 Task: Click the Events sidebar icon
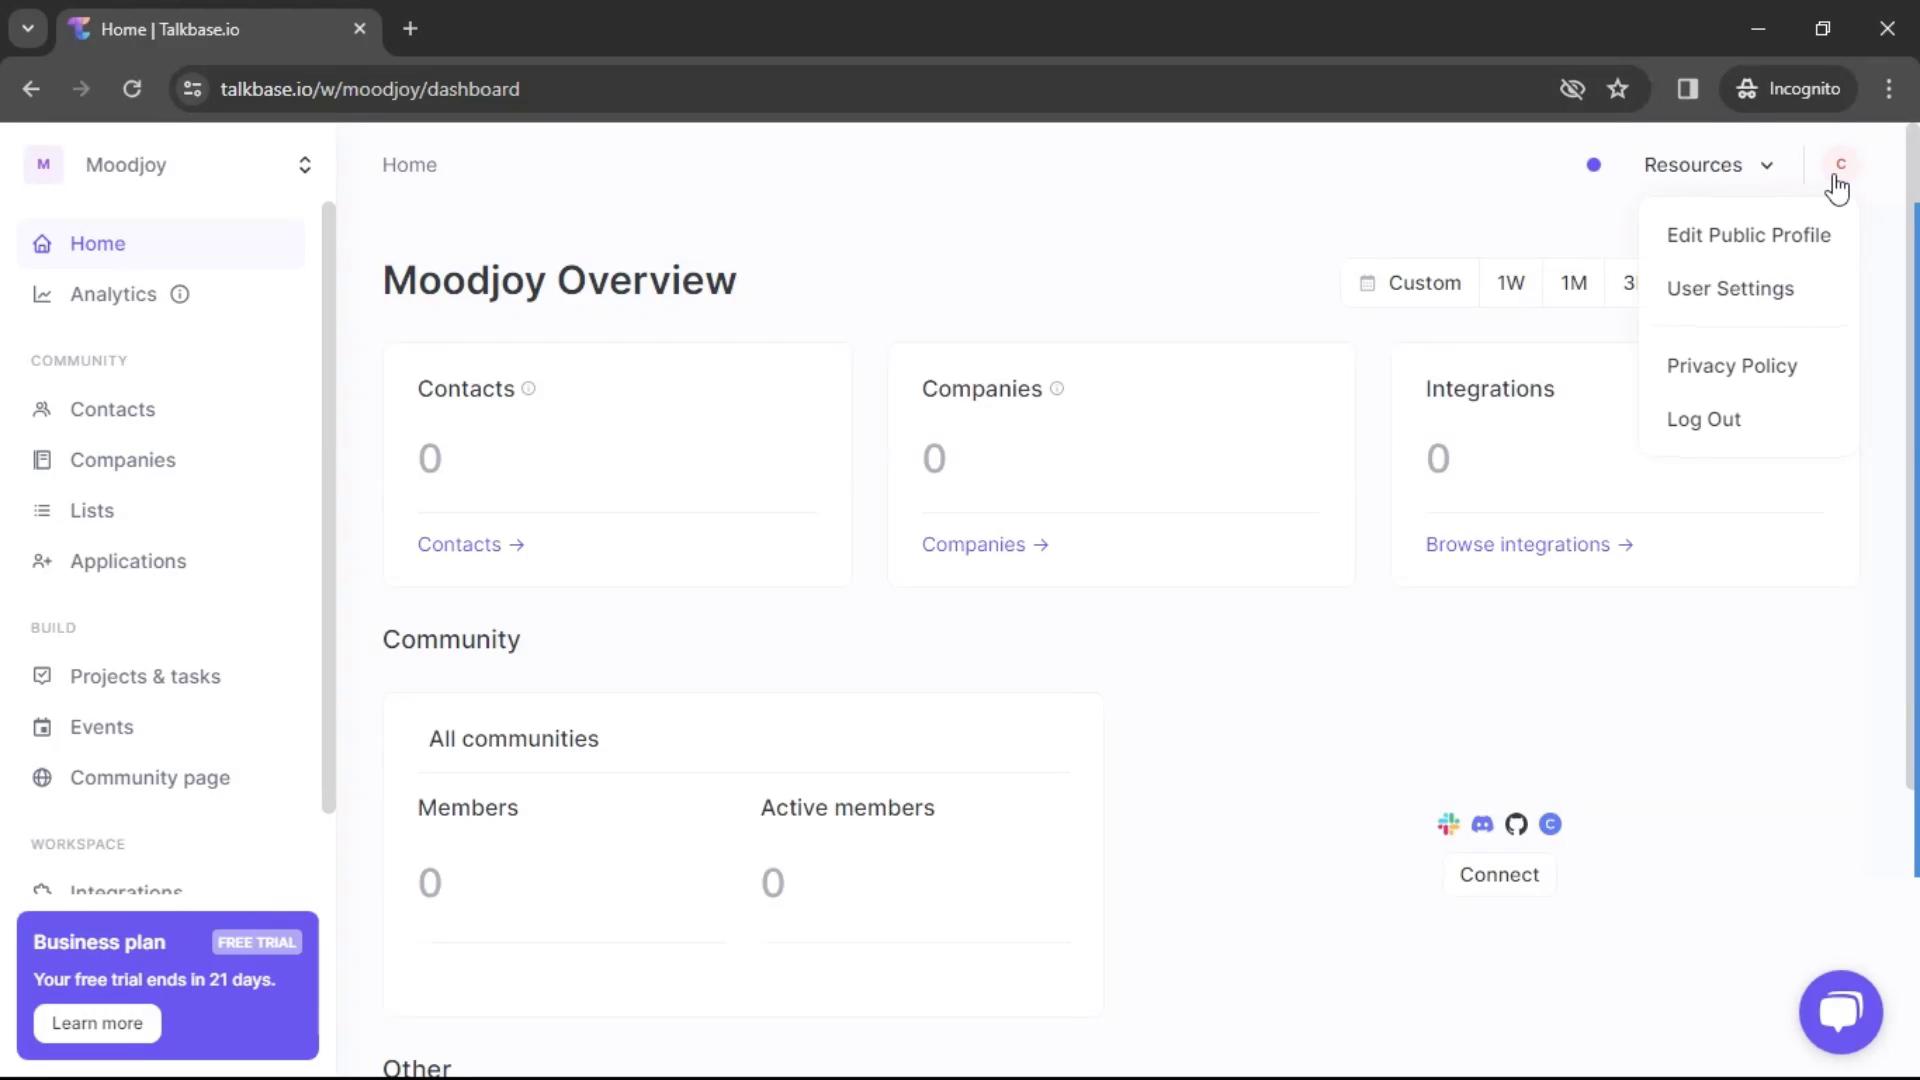pos(41,727)
